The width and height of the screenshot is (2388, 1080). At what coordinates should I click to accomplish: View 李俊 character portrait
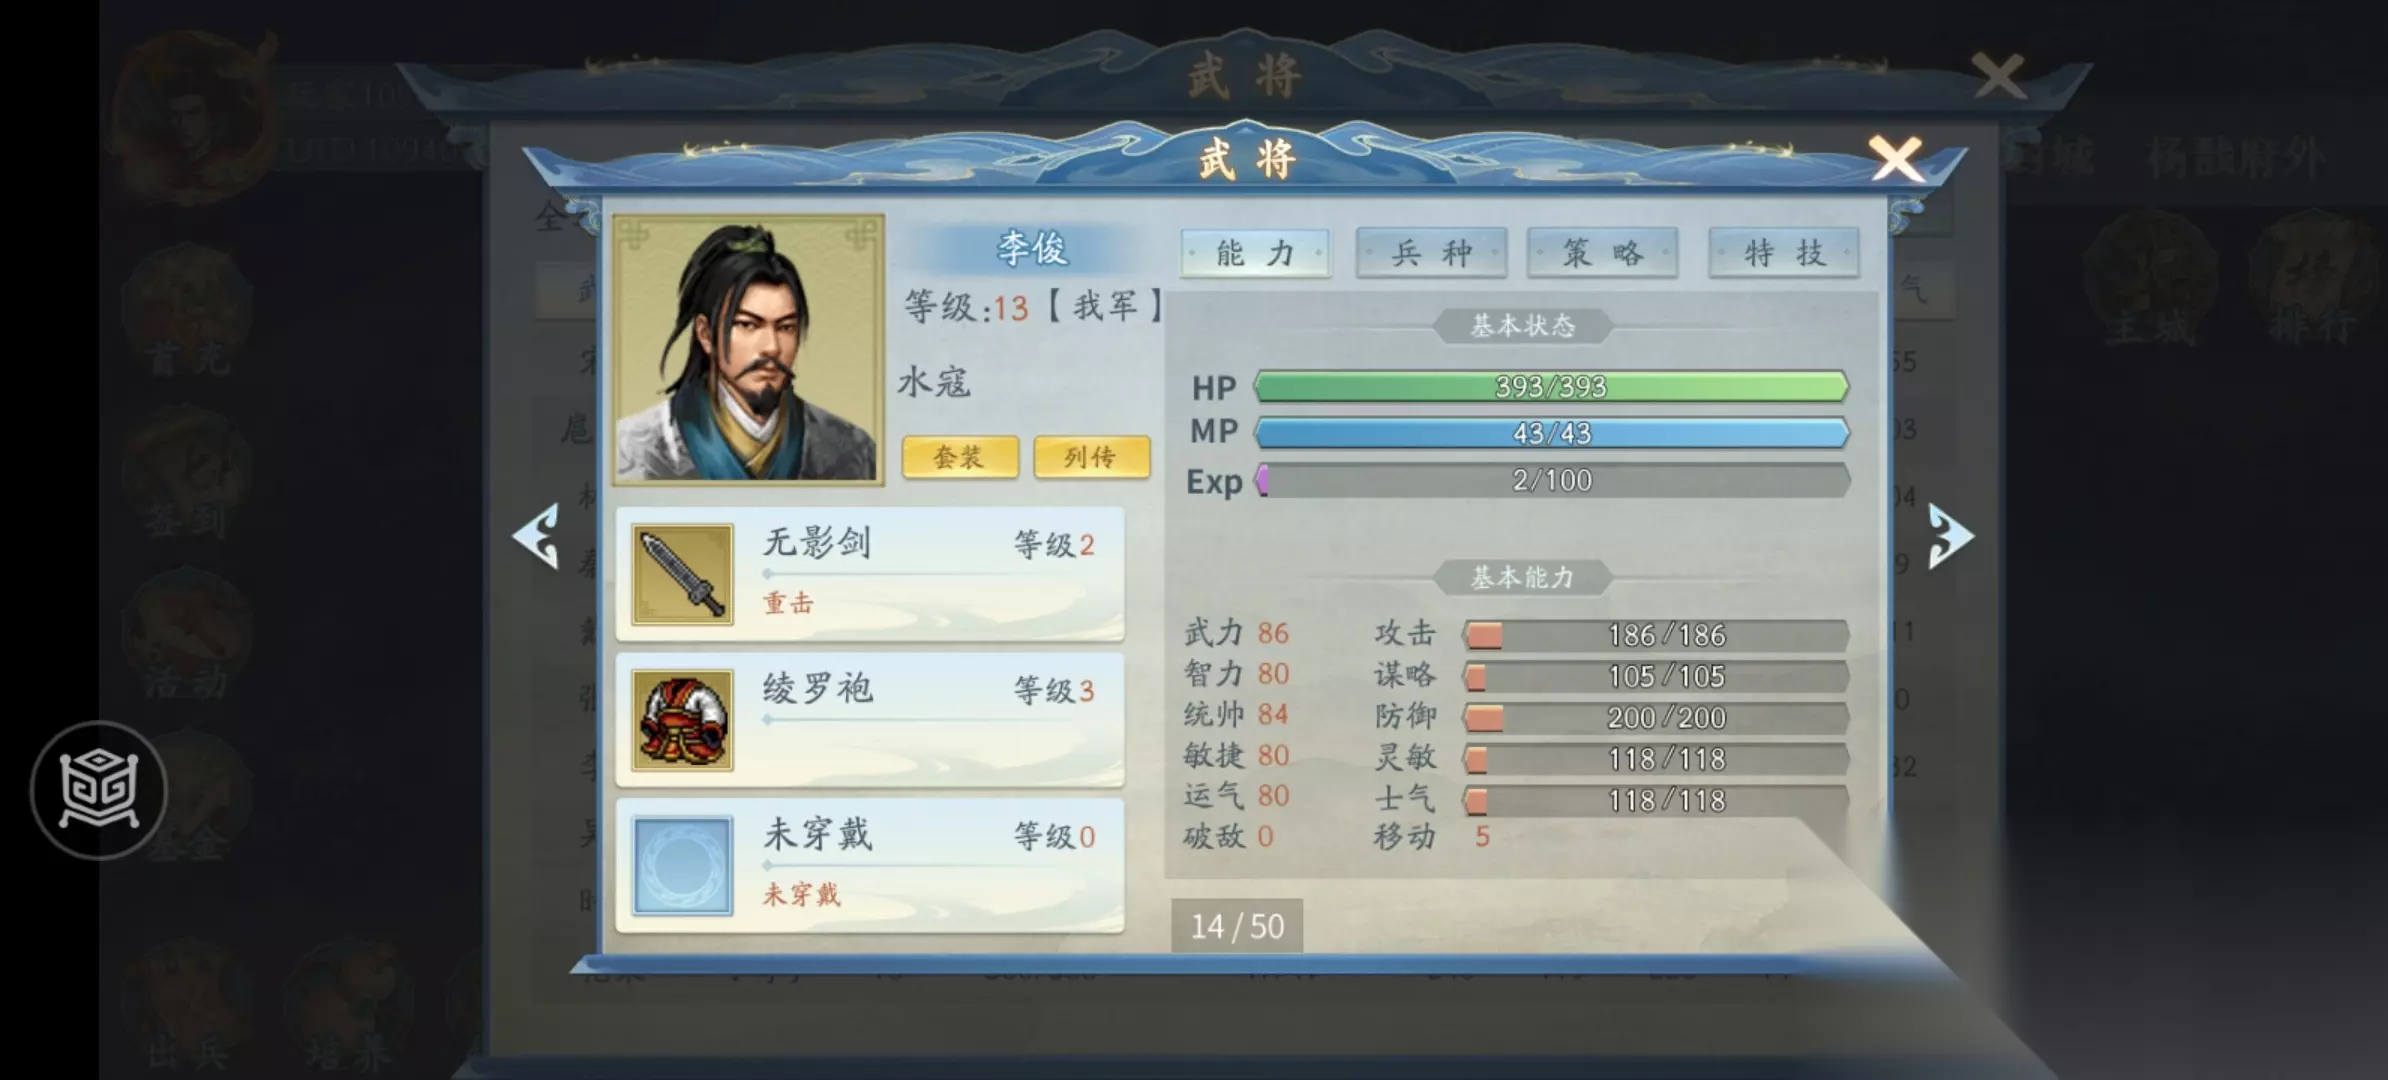pos(748,349)
